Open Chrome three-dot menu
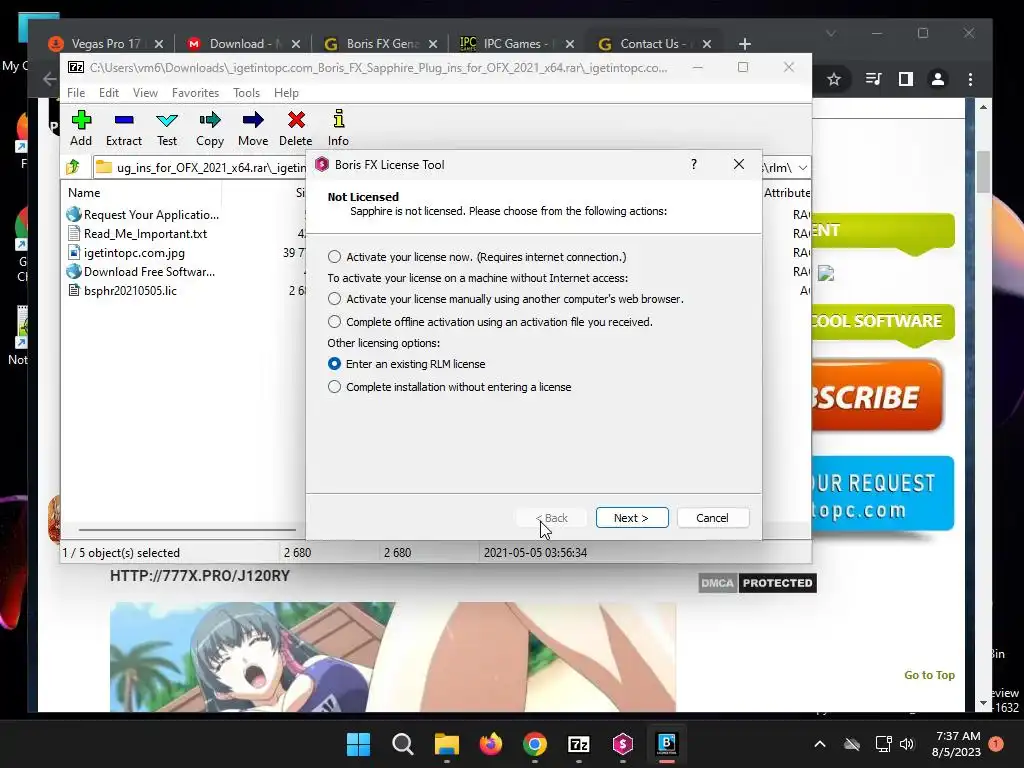The image size is (1024, 768). click(970, 80)
